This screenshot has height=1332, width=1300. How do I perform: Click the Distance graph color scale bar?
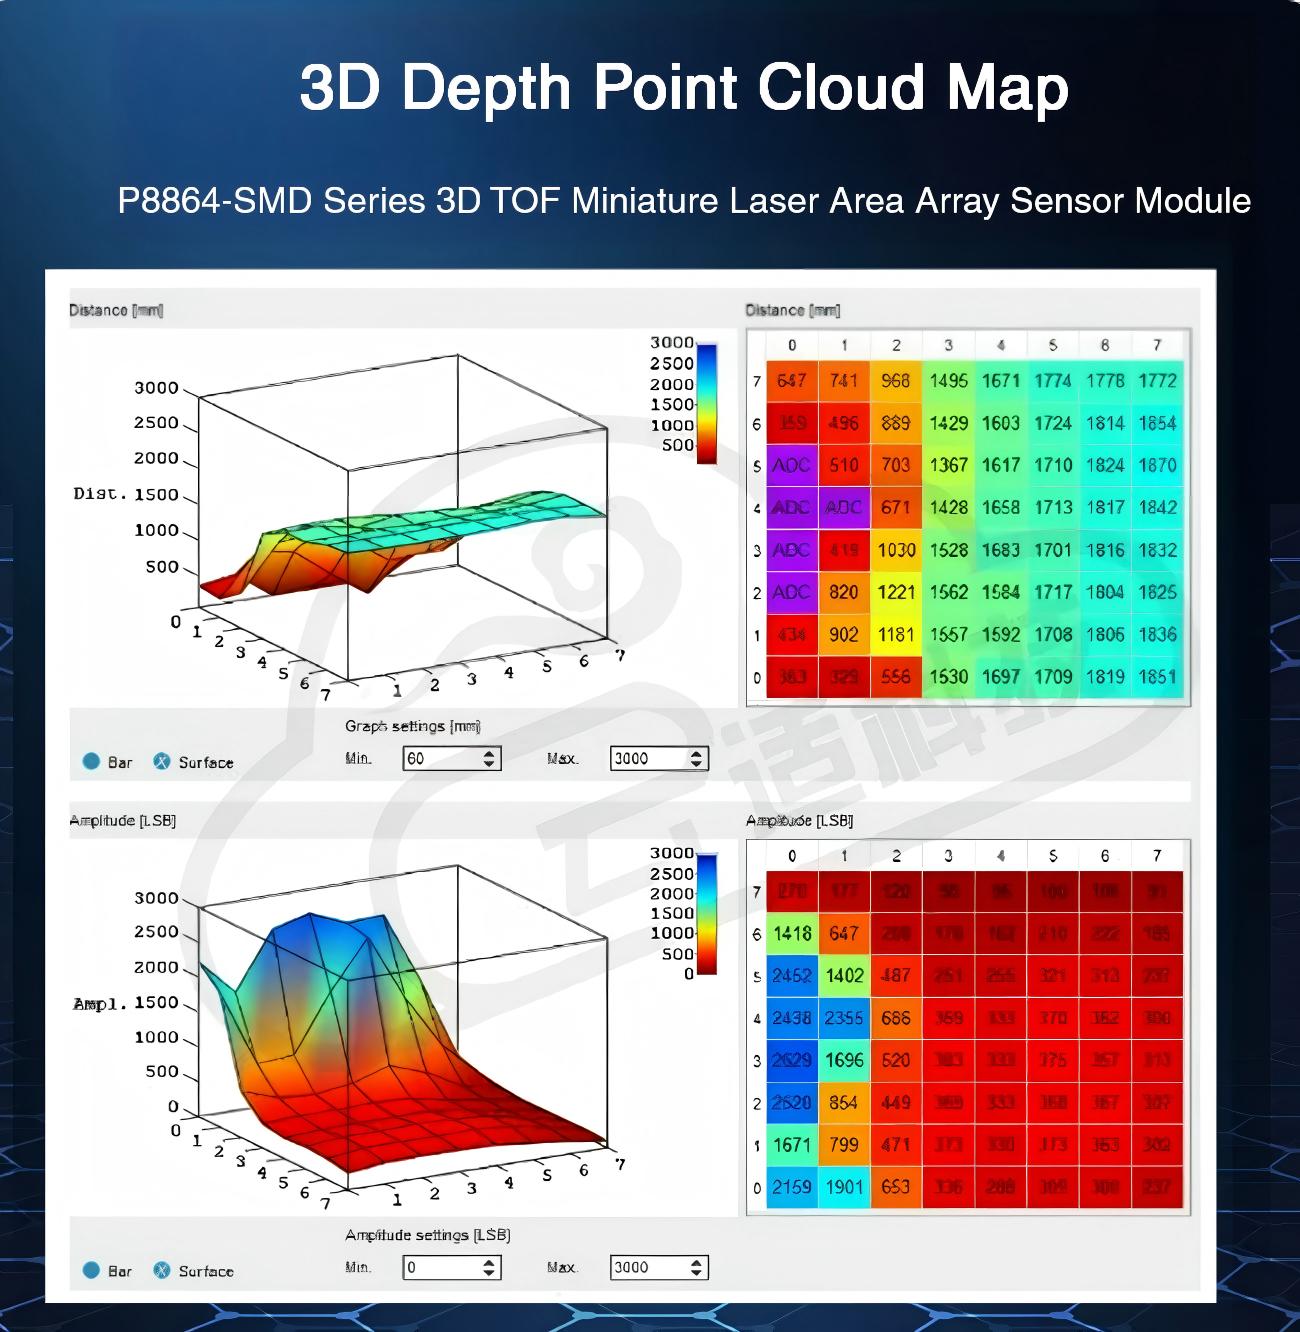coord(707,404)
